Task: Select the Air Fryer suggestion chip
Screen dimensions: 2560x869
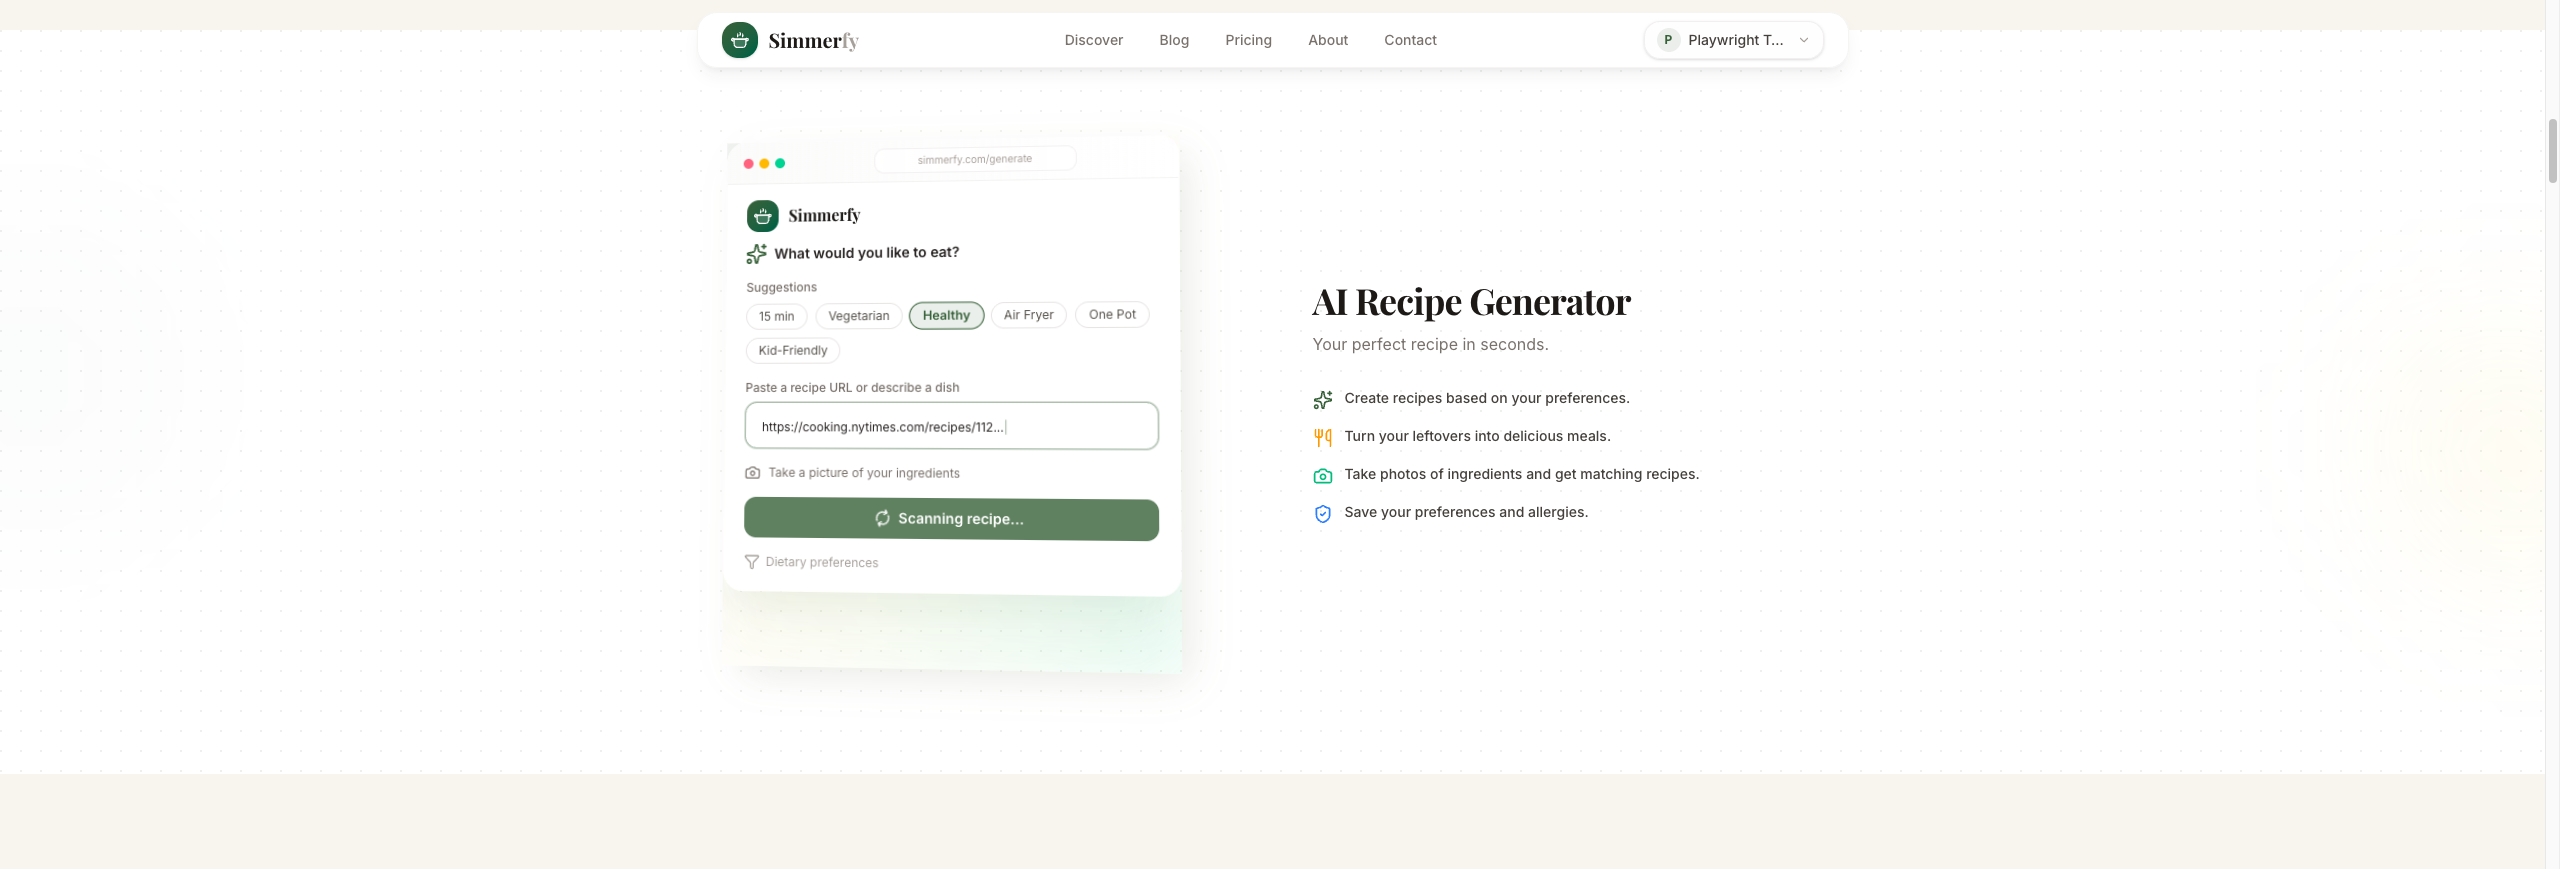Action: coord(1028,315)
